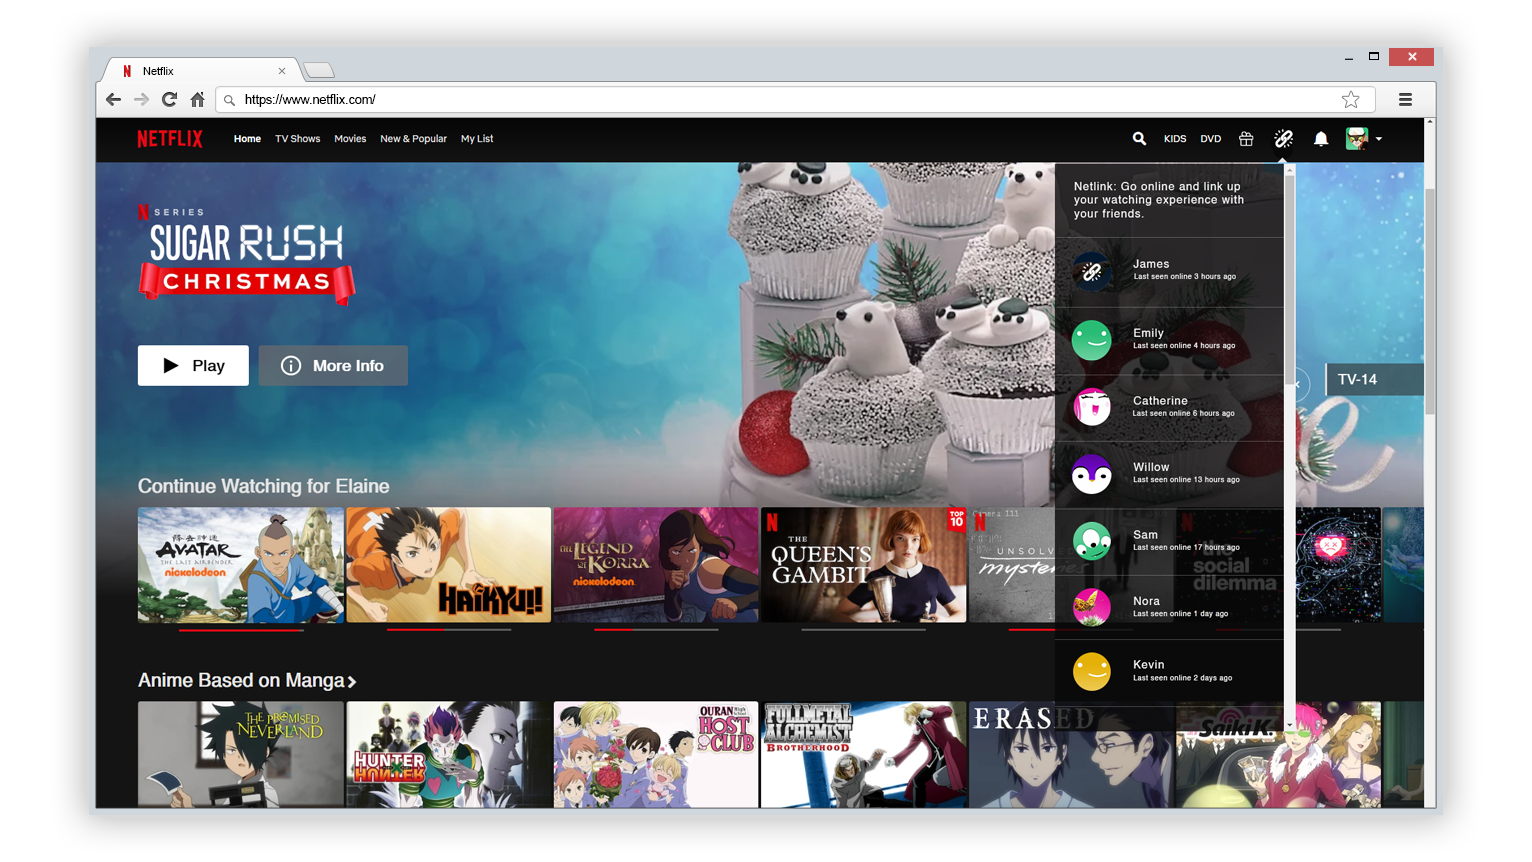Screen dimensions: 1532x862
Task: Open The Queen's Gambit thumbnail
Action: [864, 565]
